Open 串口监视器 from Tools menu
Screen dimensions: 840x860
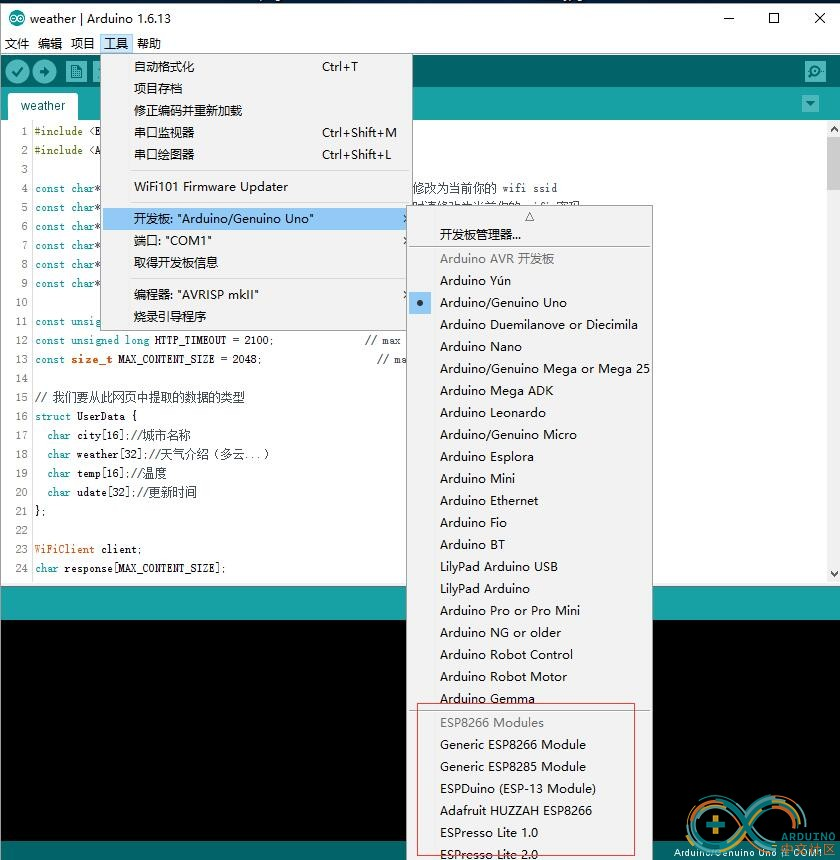coord(257,133)
